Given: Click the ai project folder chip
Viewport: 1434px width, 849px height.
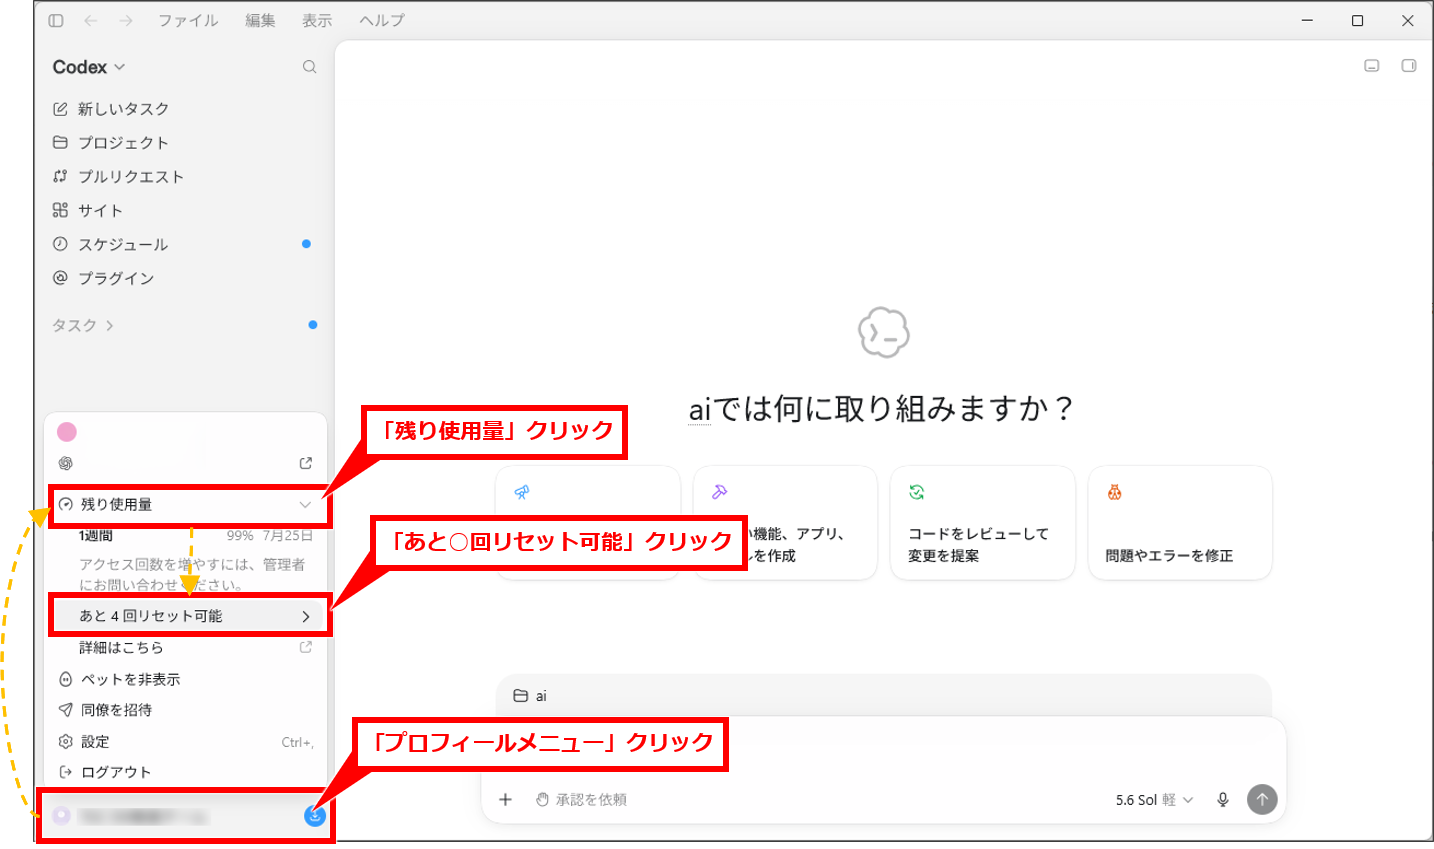Looking at the screenshot, I should click(x=530, y=697).
